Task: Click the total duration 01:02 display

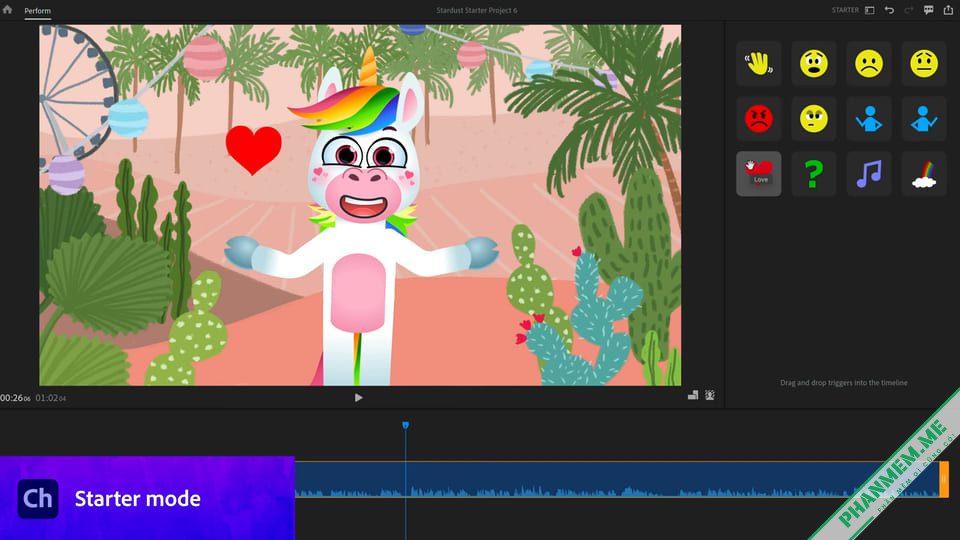Action: tap(51, 398)
